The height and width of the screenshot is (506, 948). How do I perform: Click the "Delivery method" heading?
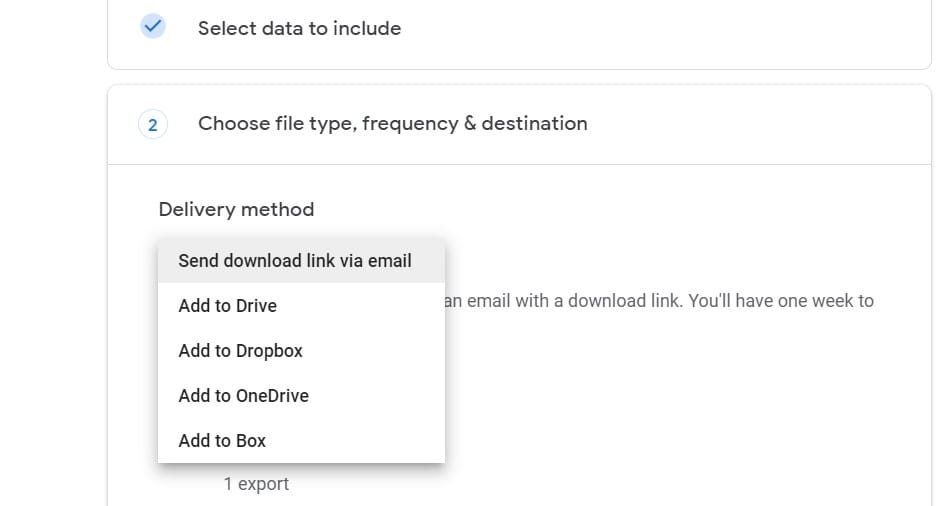236,210
